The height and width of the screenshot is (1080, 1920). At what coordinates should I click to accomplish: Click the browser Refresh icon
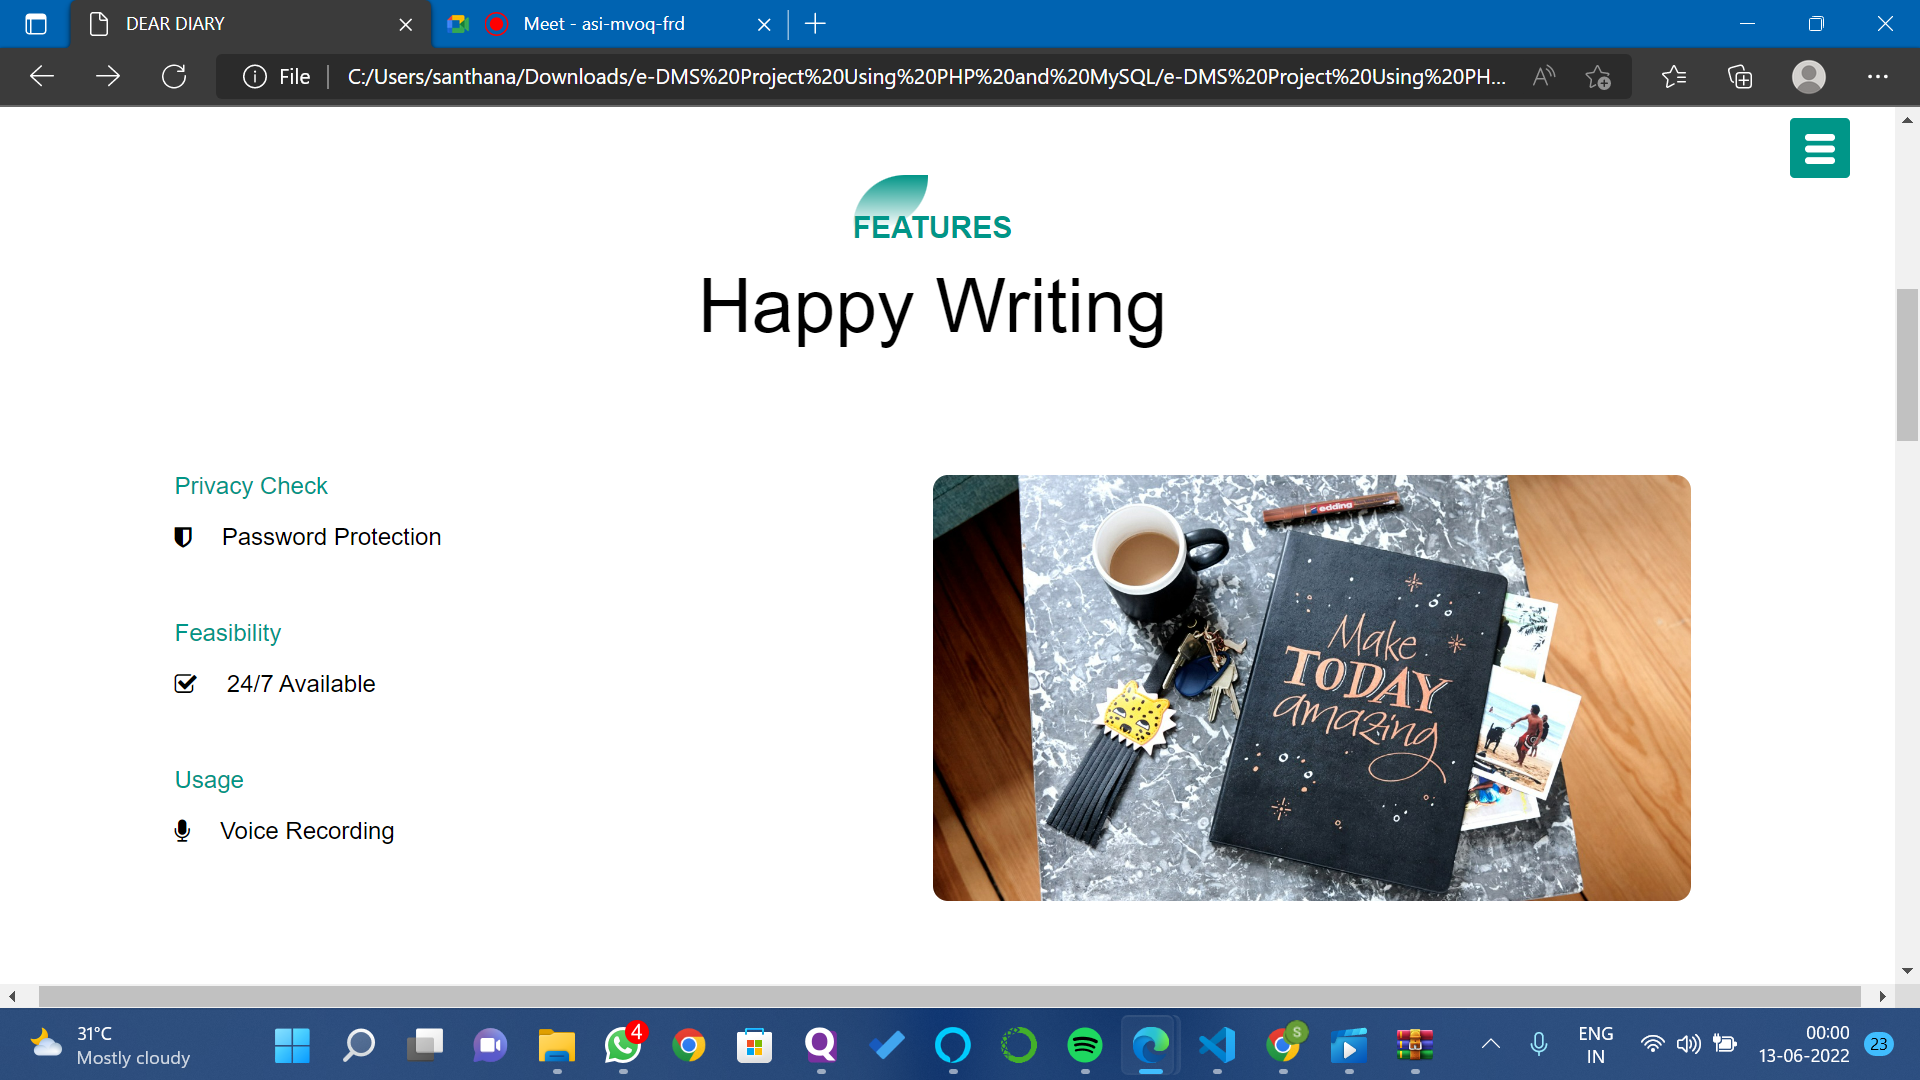(174, 77)
